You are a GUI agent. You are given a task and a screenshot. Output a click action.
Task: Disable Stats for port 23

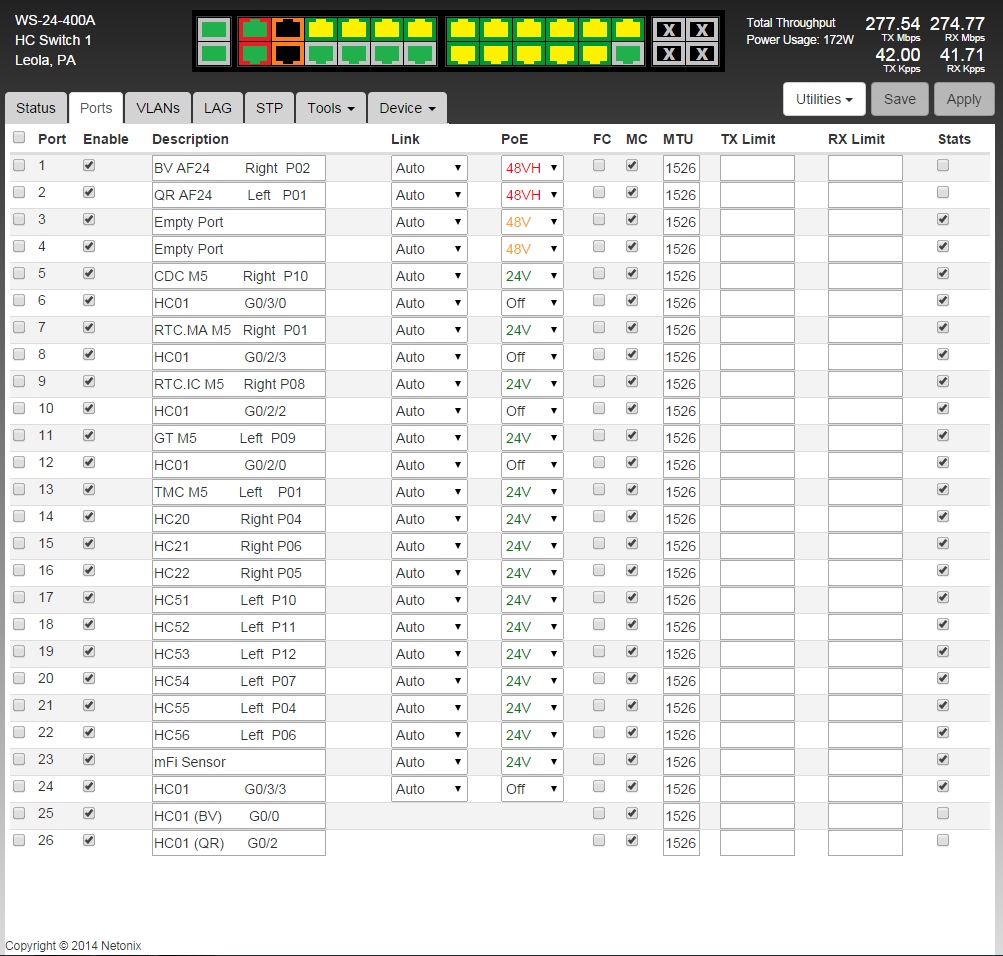click(943, 760)
